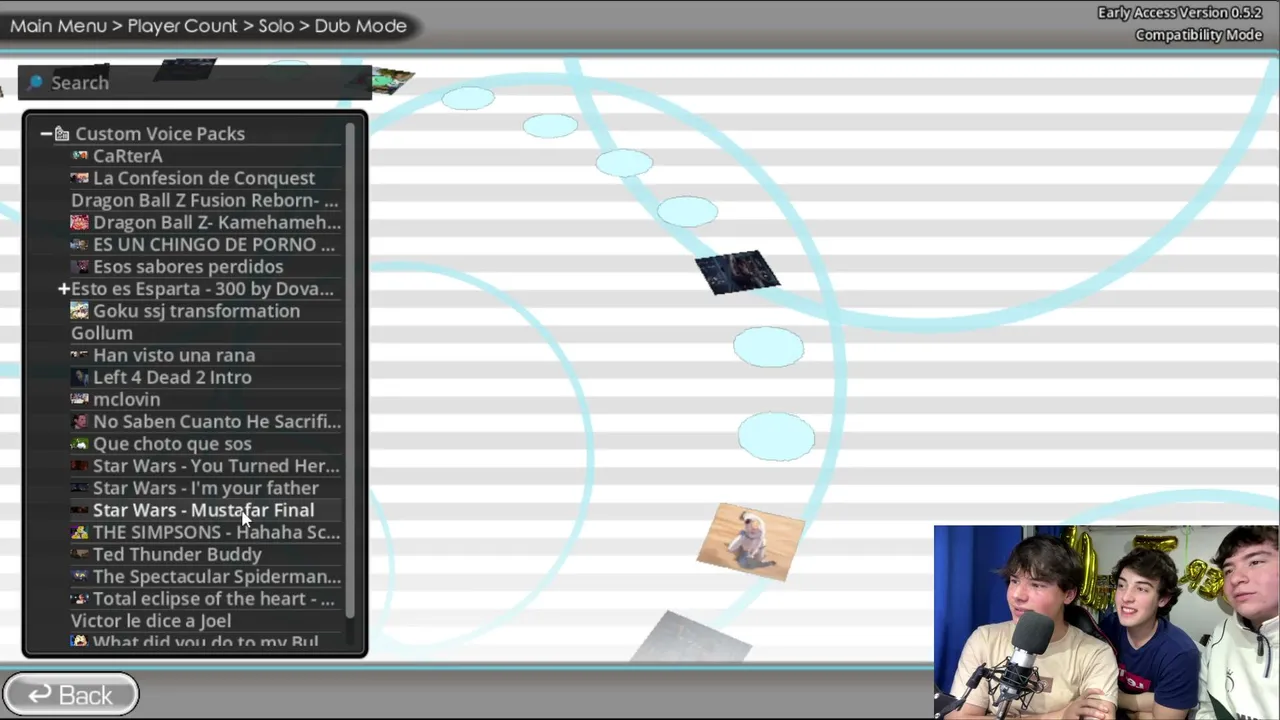Select the Dragon Ball Z Fusion Reborn pack
The width and height of the screenshot is (1280, 720).
click(205, 200)
